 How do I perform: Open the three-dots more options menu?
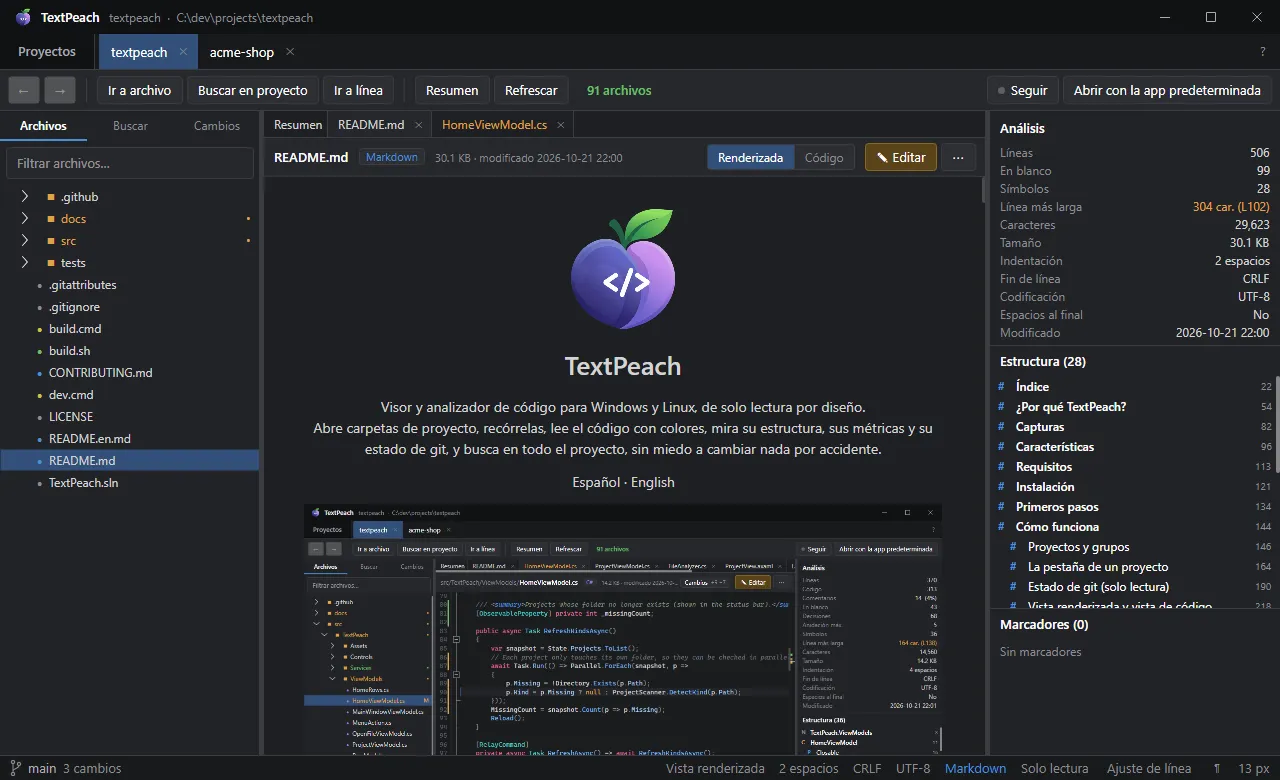[958, 157]
